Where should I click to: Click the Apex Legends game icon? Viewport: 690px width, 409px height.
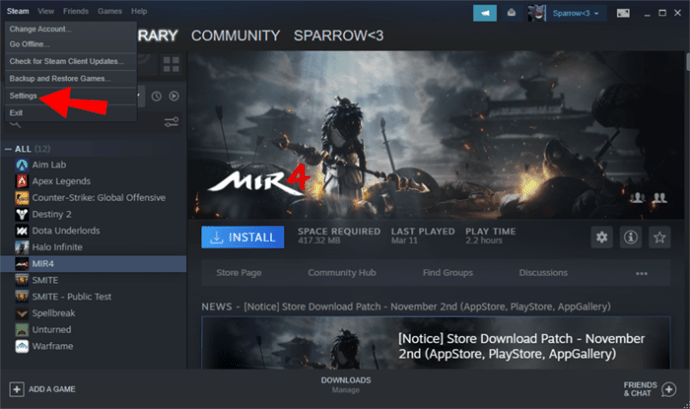pos(22,181)
